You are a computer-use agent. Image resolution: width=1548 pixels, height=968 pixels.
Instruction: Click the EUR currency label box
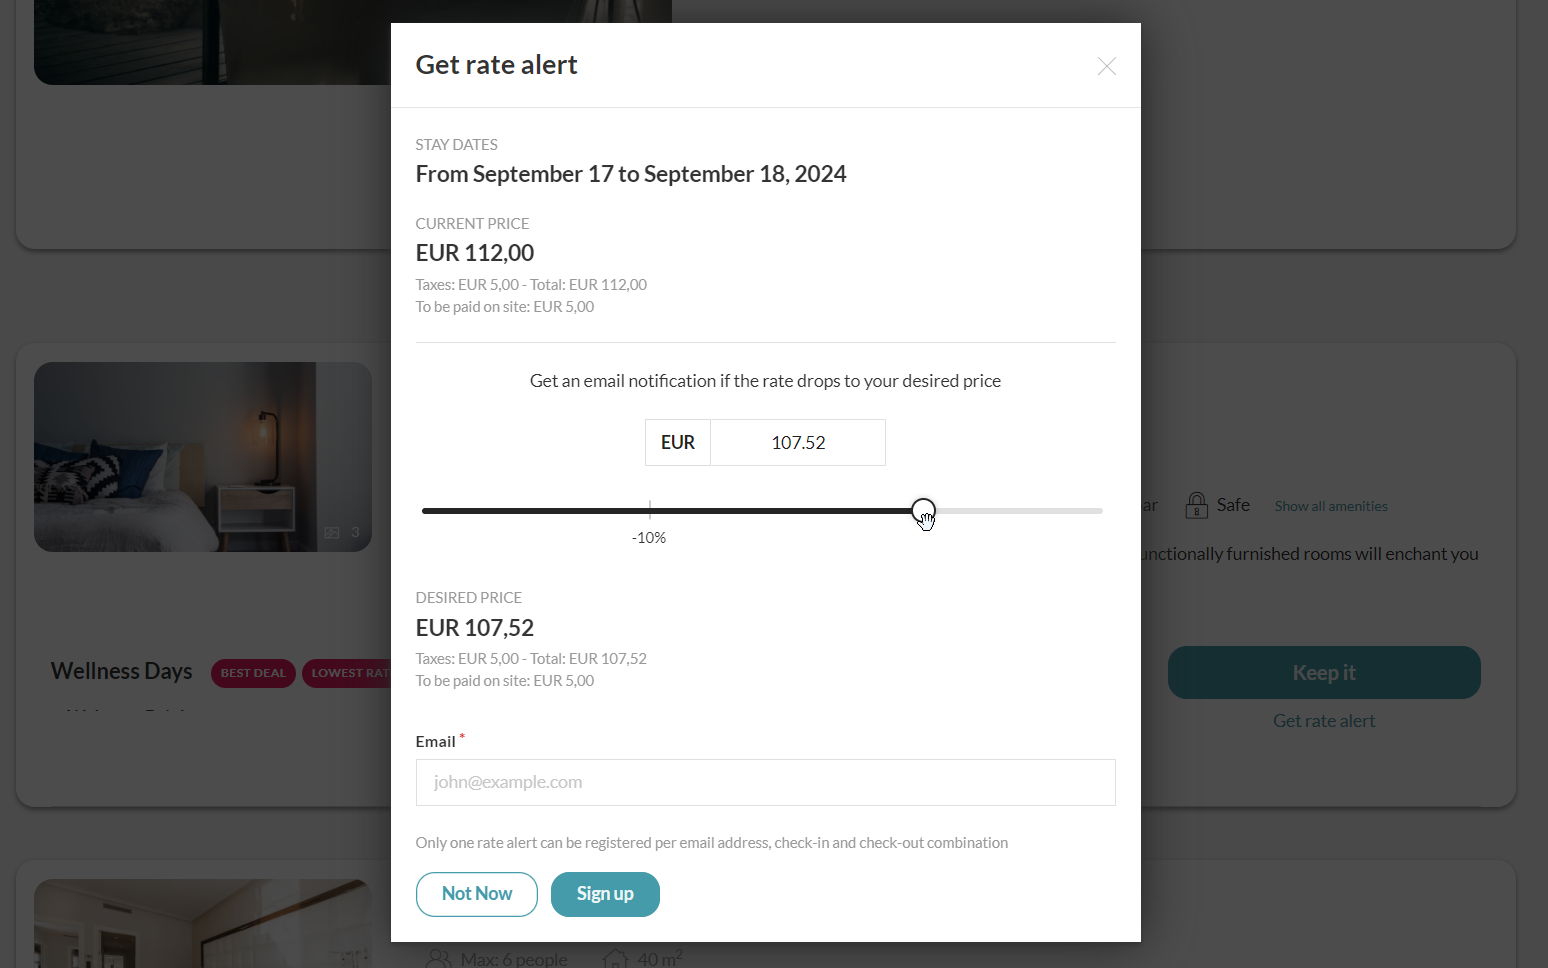(677, 442)
